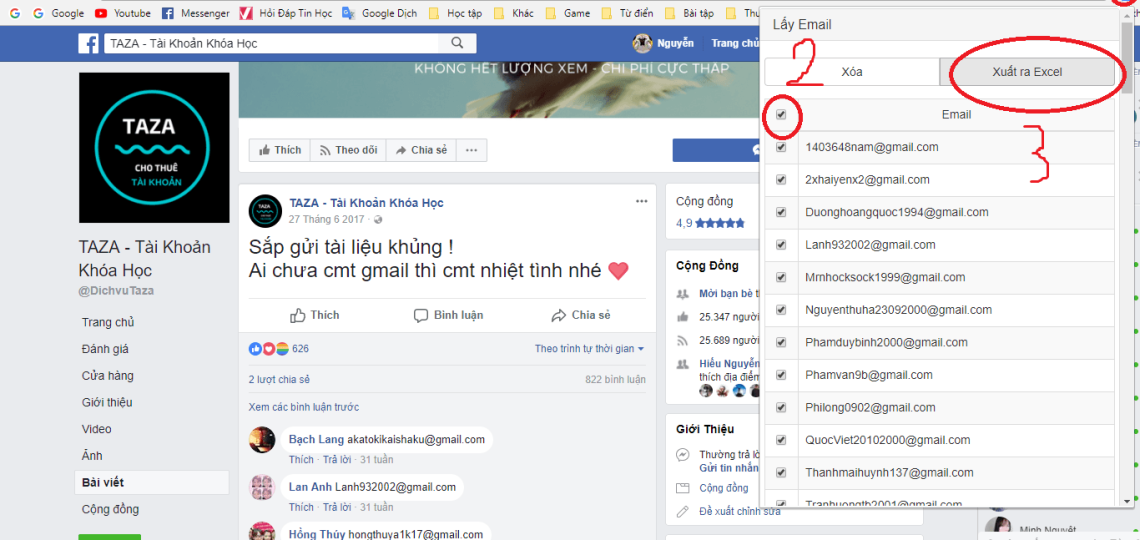1140x540 pixels.
Task: Uncheck 2xhaiyenx2@gmail.com checkbox
Action: coord(781,180)
